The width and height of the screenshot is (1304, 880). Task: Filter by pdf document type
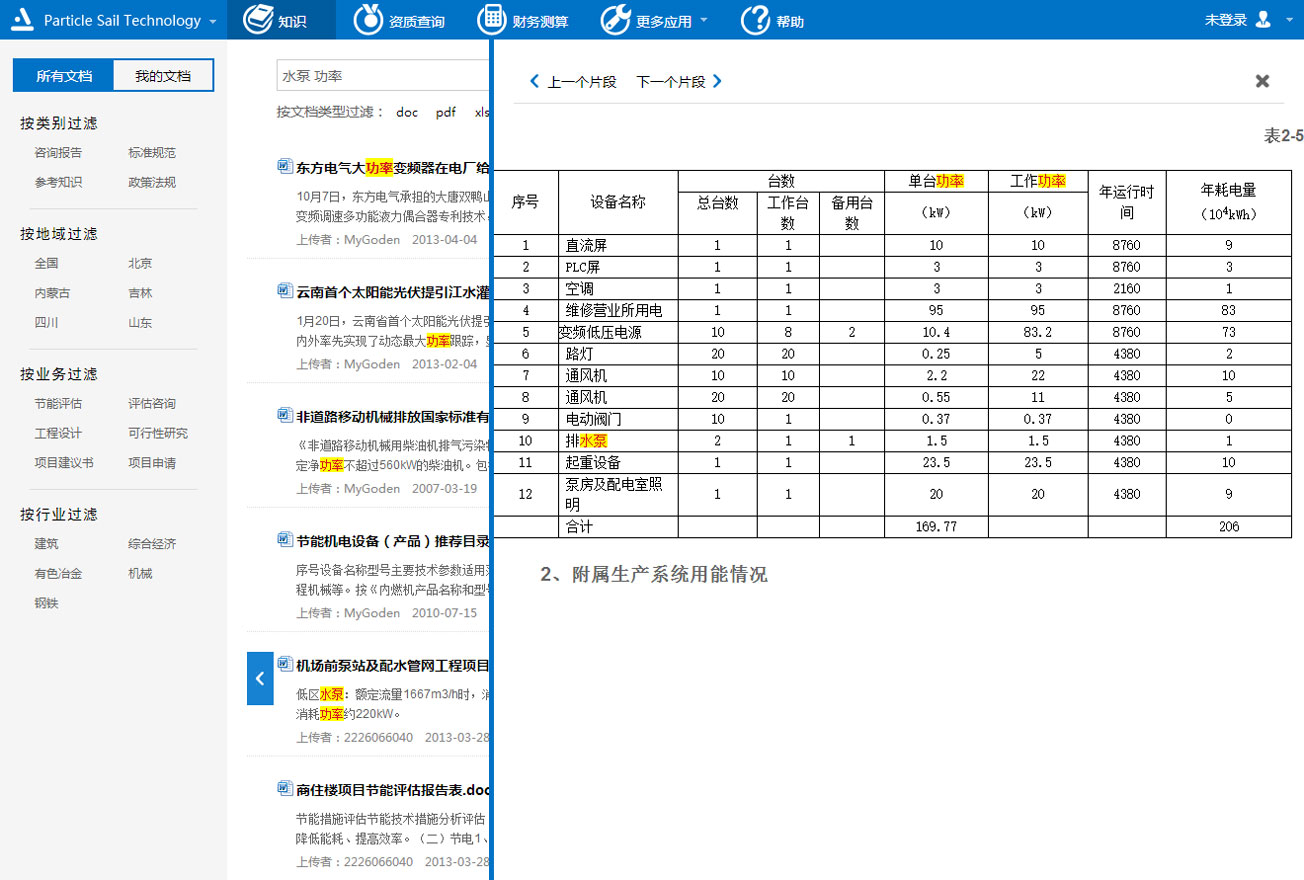tap(445, 112)
